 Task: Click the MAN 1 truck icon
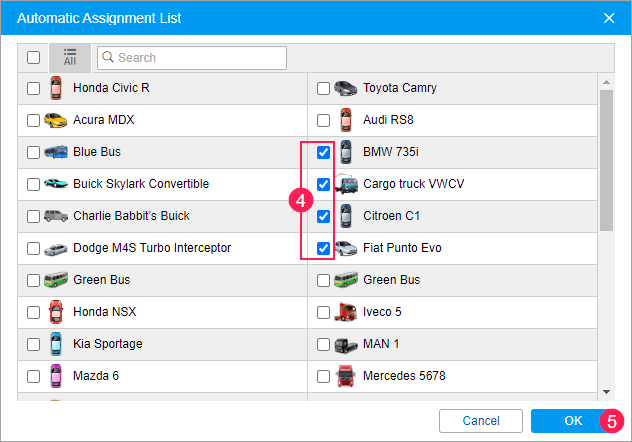point(345,345)
